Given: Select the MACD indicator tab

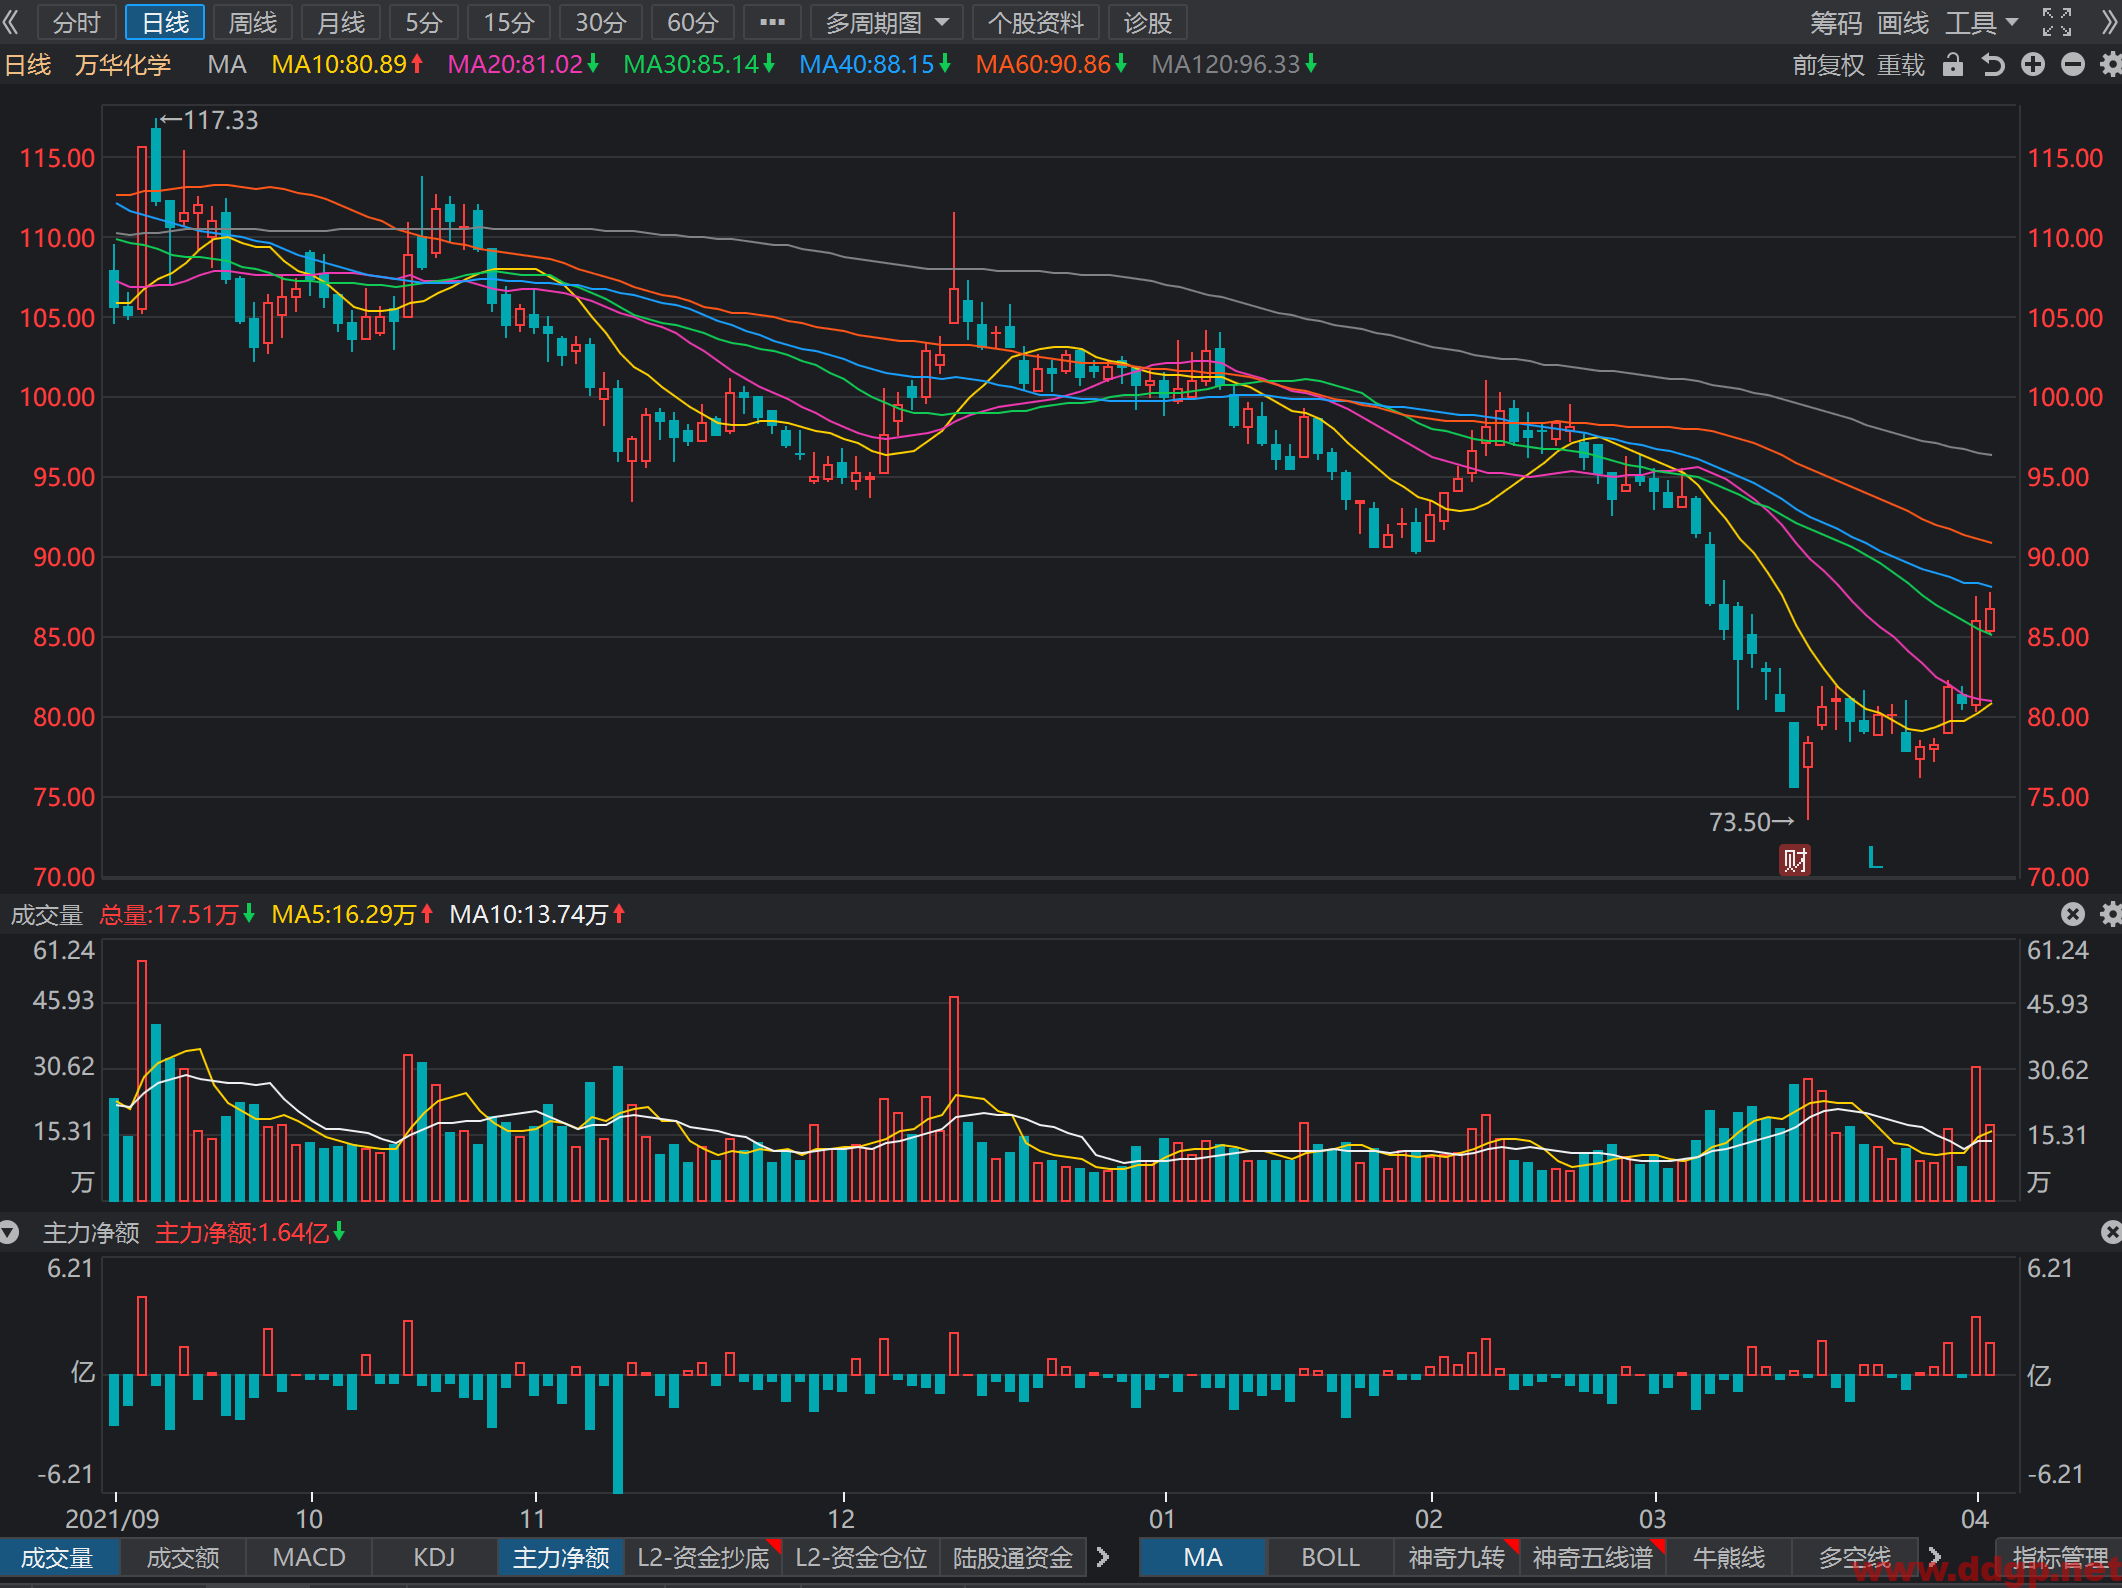Looking at the screenshot, I should 309,1557.
